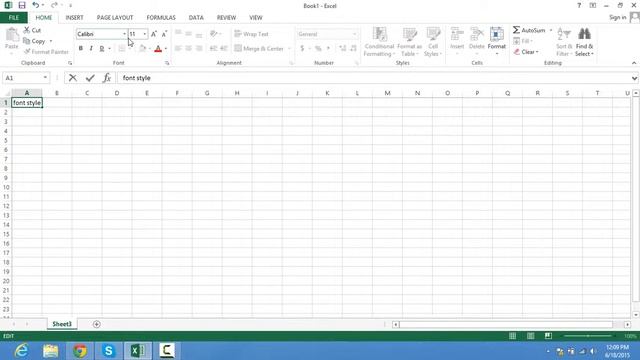Switch to Page Break Preview icon
This screenshot has height=360, width=640.
[x=548, y=336]
